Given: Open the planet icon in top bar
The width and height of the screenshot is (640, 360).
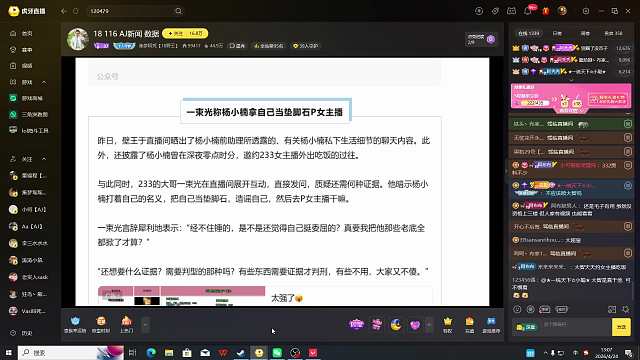Looking at the screenshot, I should (x=495, y=11).
